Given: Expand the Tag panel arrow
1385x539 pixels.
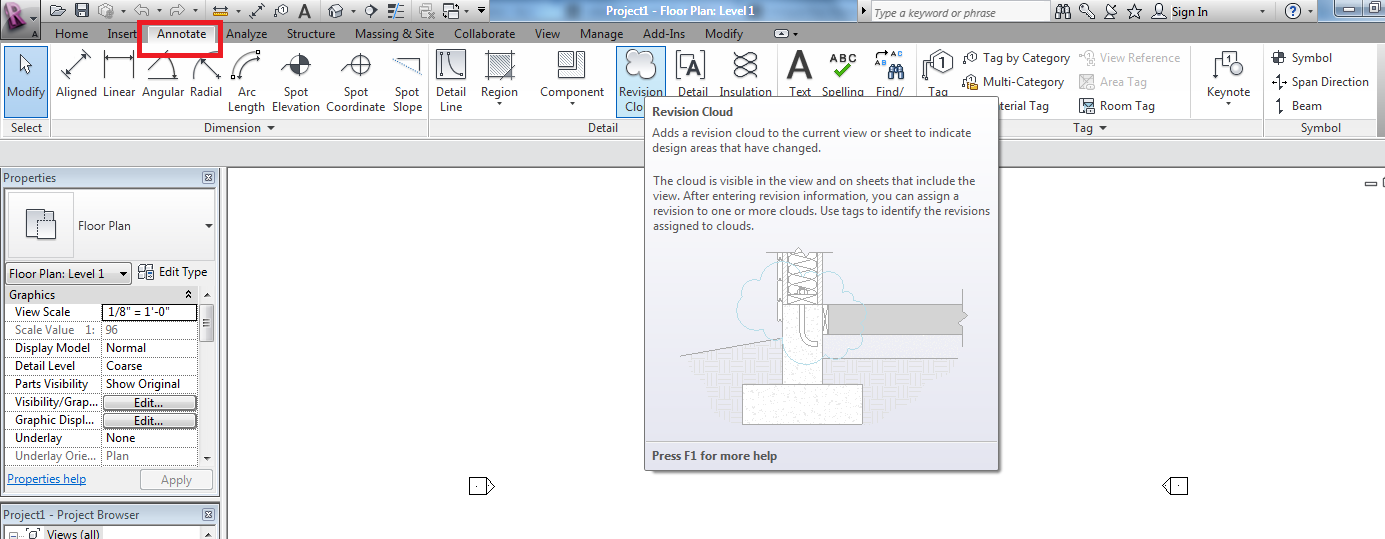Looking at the screenshot, I should click(x=1103, y=128).
